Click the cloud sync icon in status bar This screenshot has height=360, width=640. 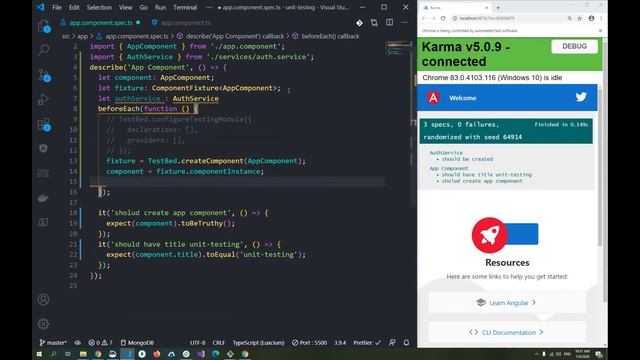[78, 342]
